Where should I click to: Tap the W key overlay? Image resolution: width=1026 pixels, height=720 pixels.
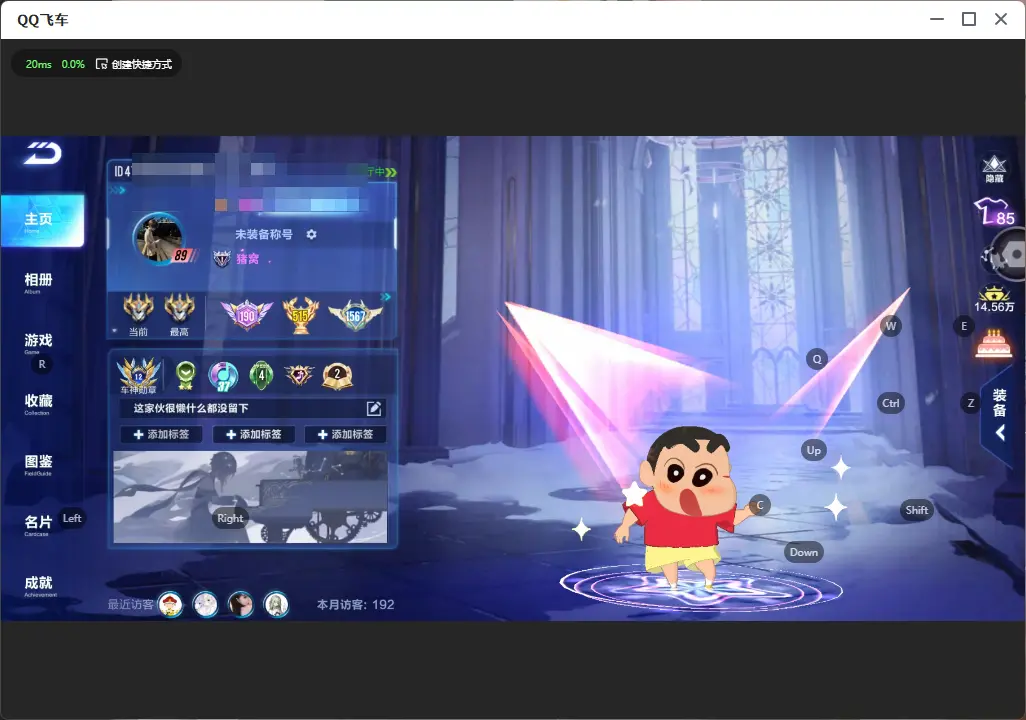891,326
